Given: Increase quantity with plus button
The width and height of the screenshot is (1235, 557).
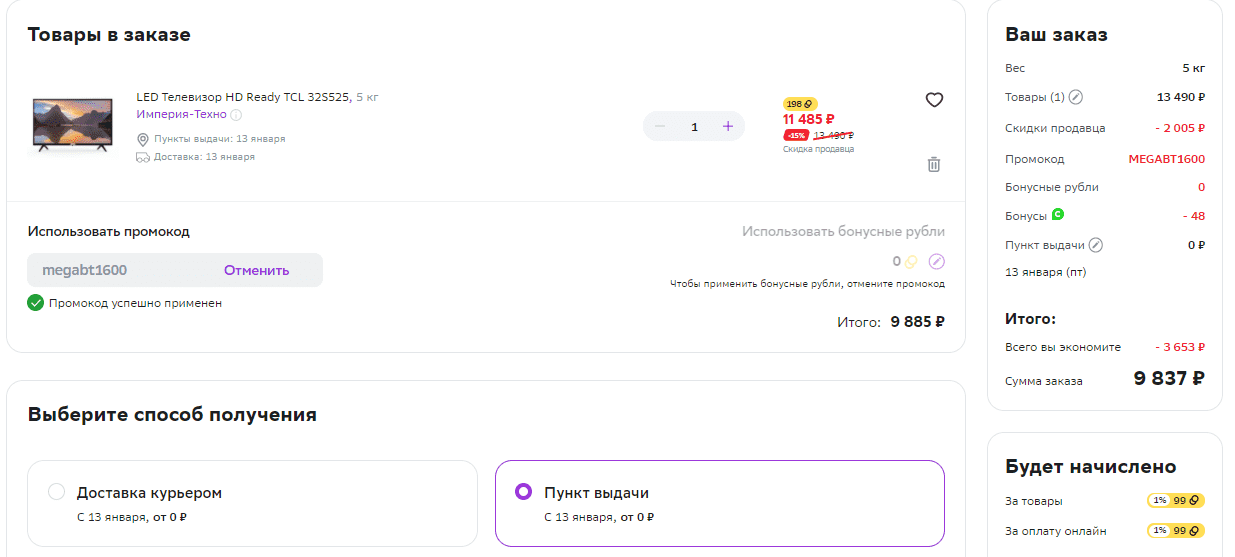Looking at the screenshot, I should point(728,126).
